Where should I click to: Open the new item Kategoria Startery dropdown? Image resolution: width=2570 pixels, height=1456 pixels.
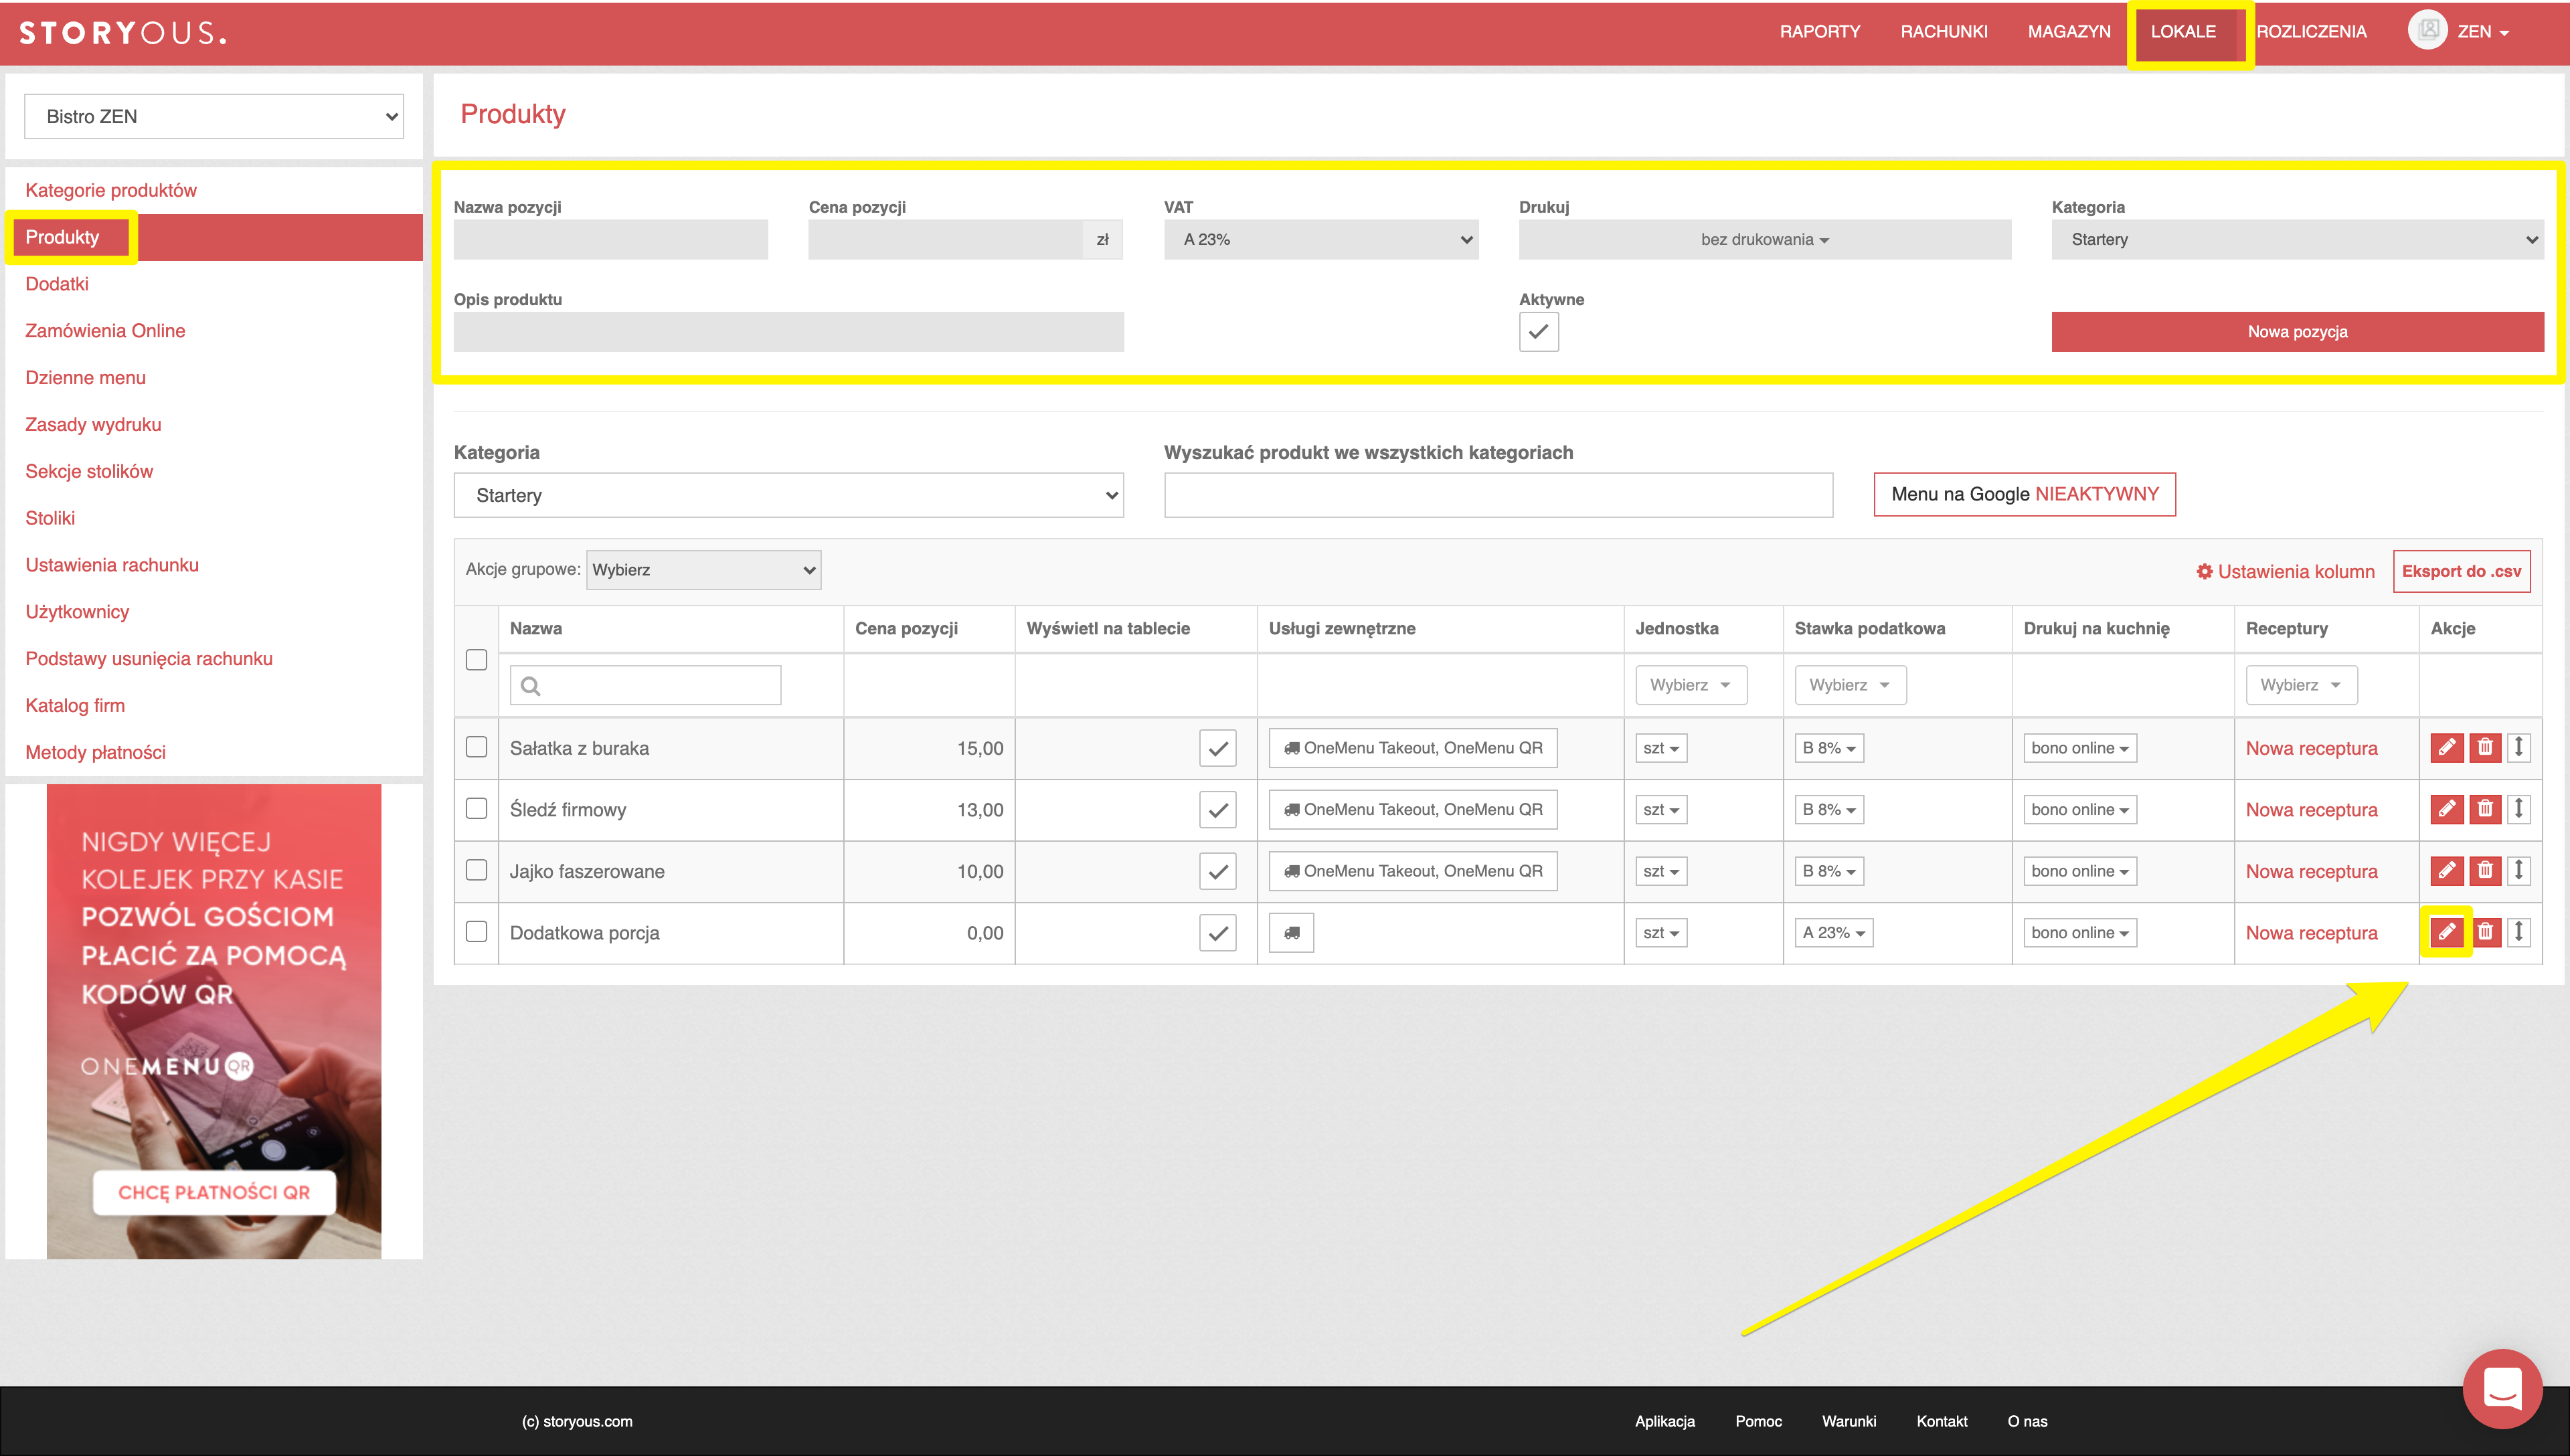click(2297, 239)
